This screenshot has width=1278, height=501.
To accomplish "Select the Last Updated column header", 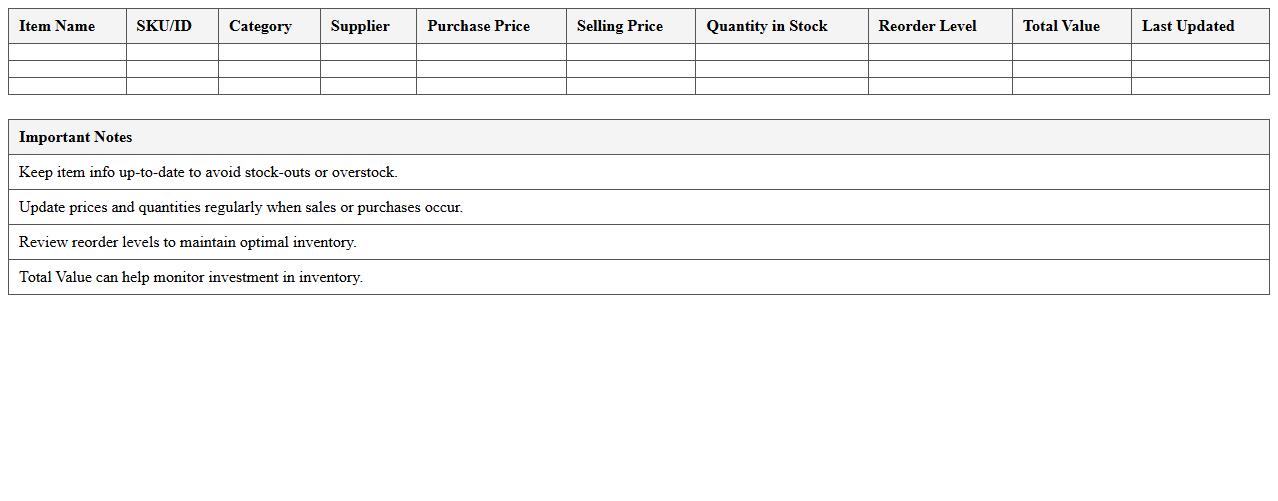I will pyautogui.click(x=1187, y=26).
